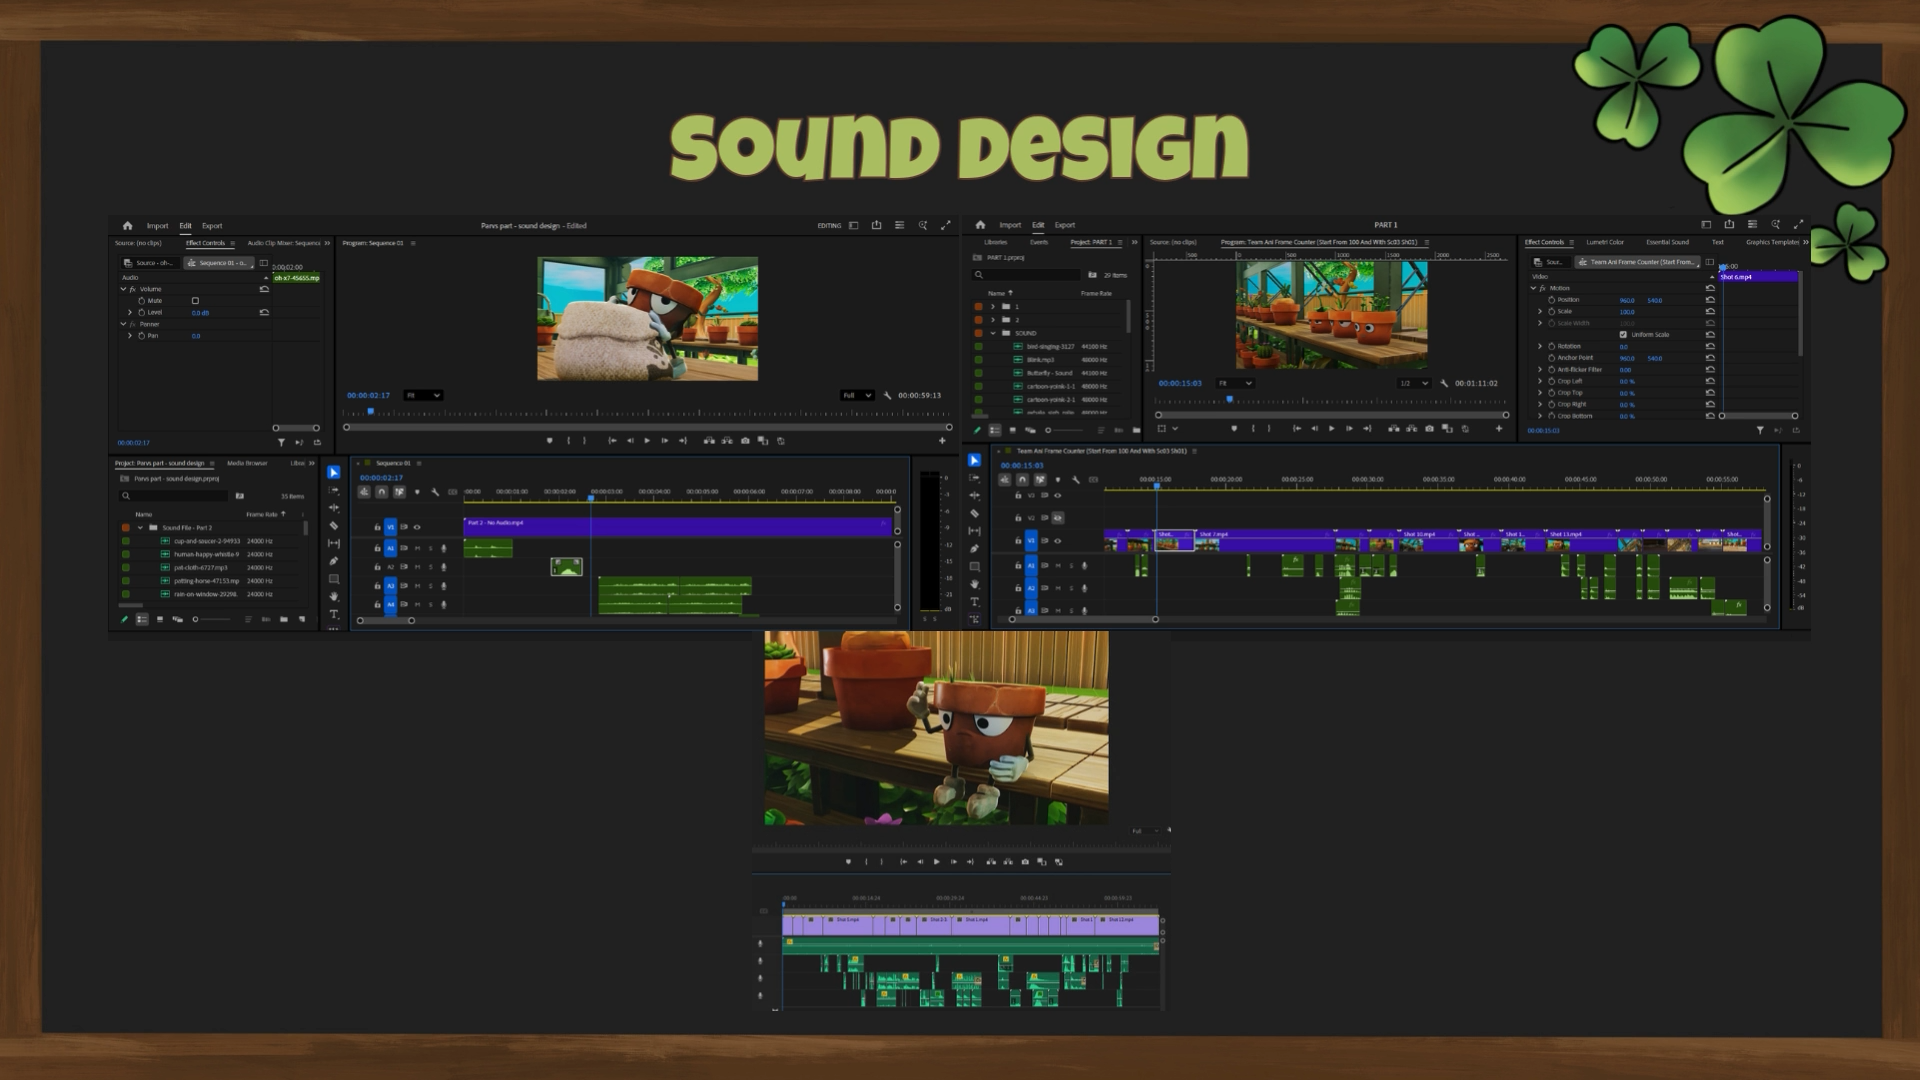Mute track A1 in the Parvs part timeline
Screen dimensions: 1920x1080
click(x=417, y=549)
